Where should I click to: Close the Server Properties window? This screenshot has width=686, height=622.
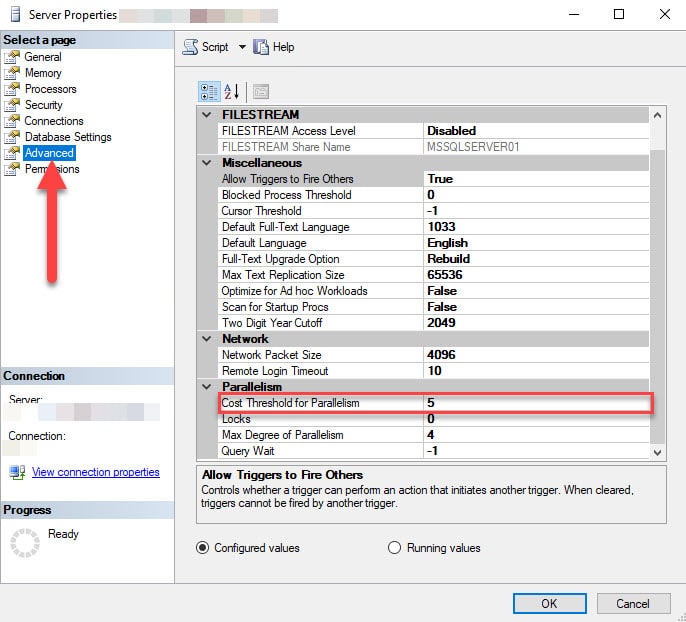(665, 14)
